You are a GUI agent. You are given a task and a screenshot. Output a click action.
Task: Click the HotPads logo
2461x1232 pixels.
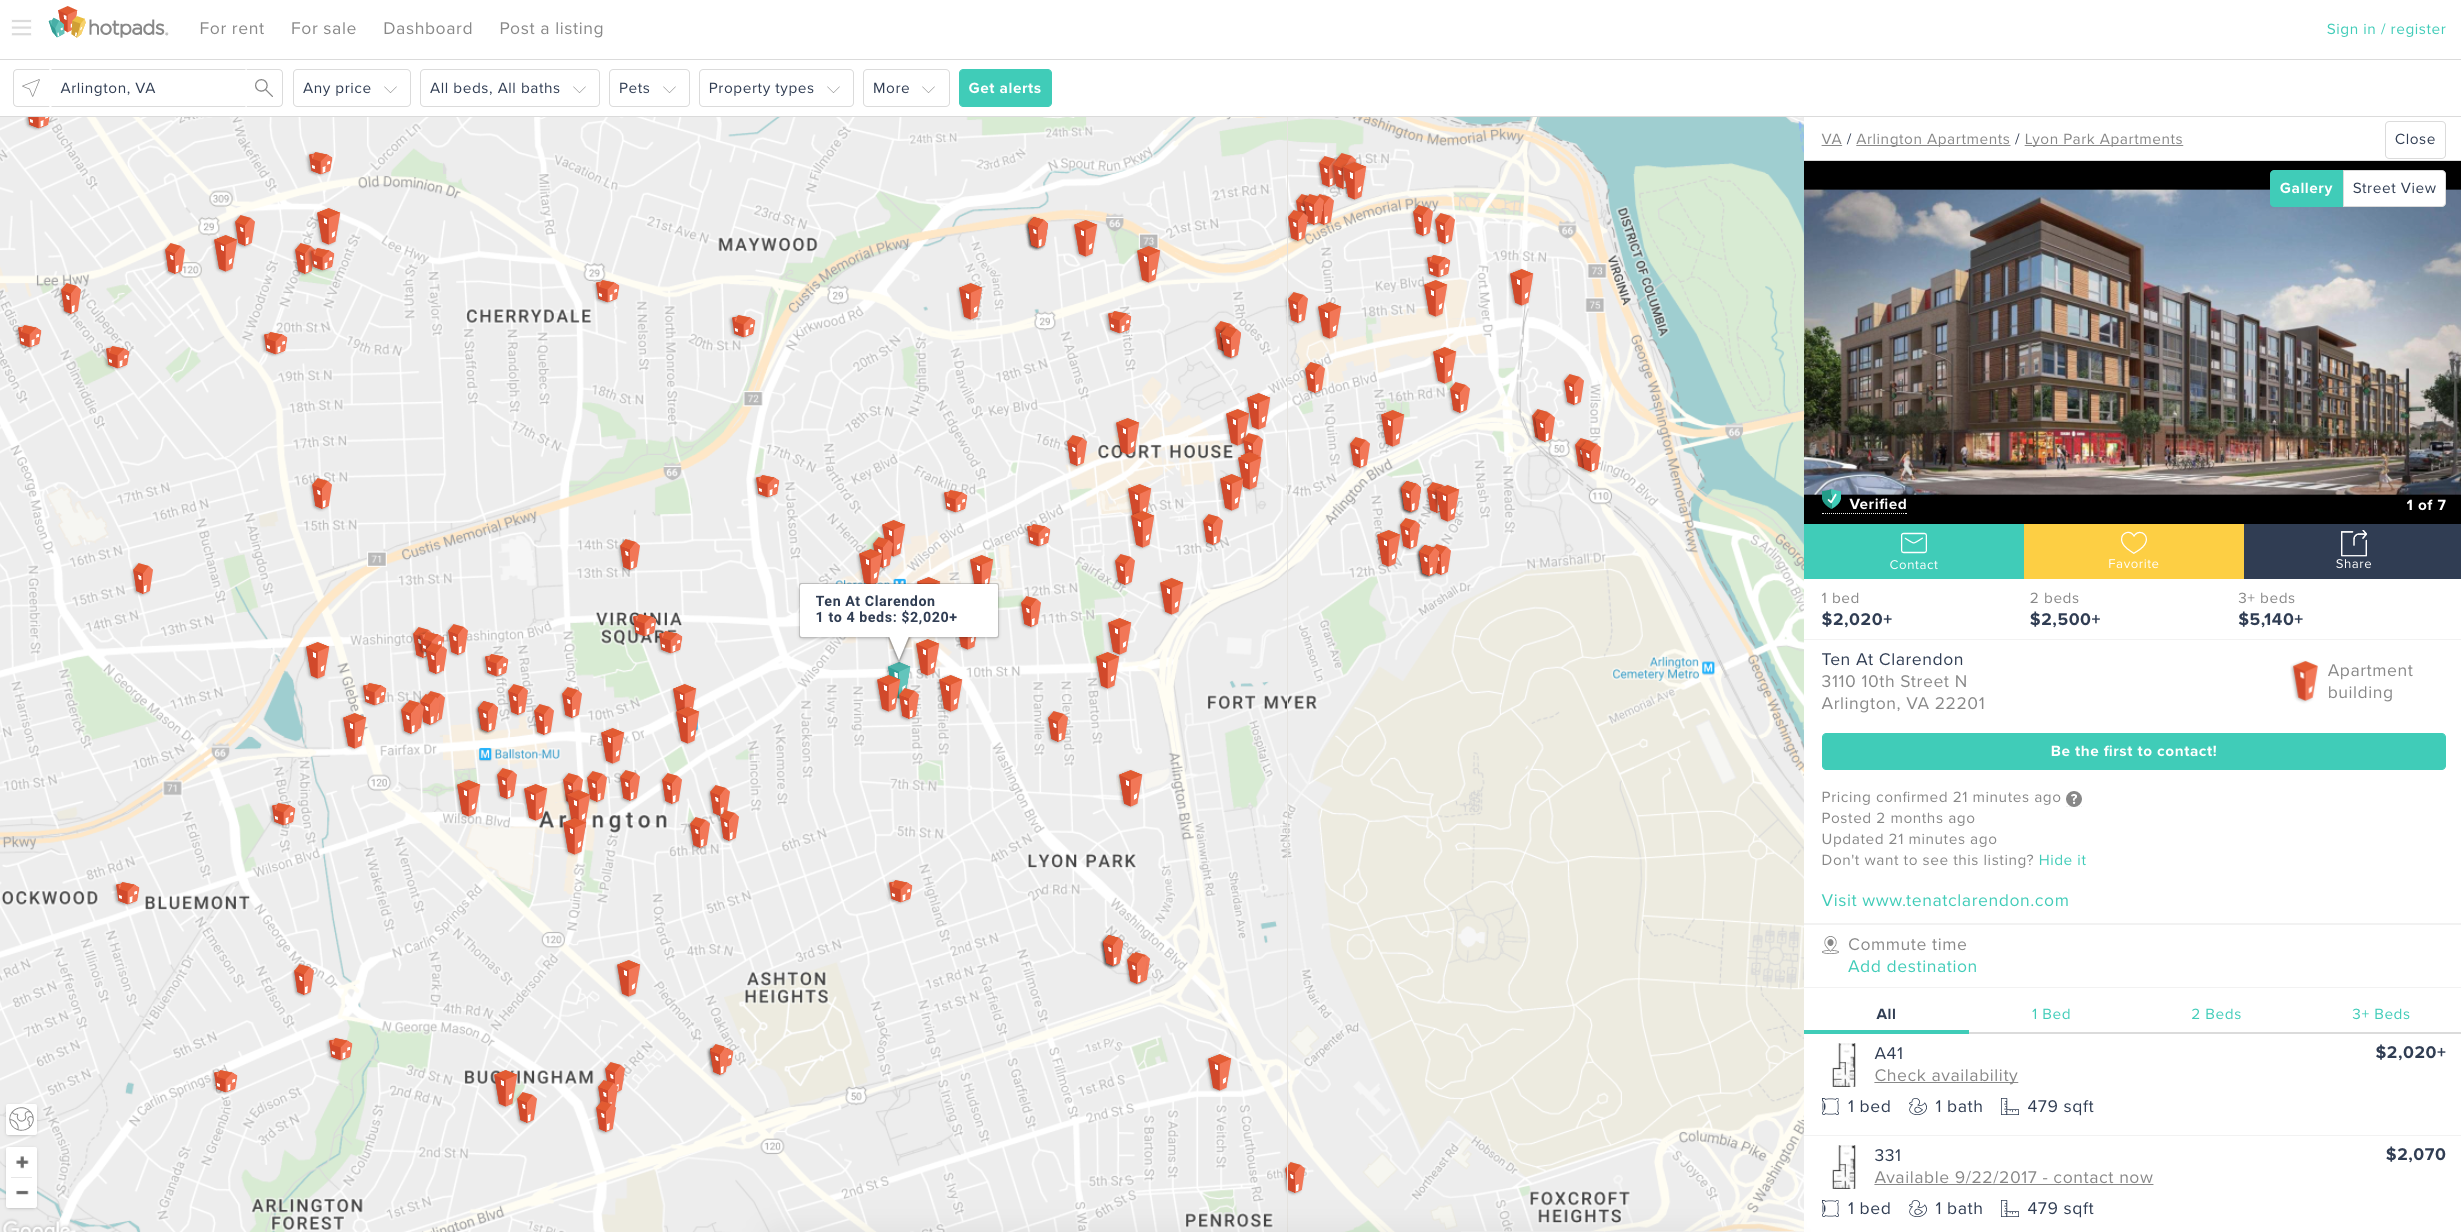(108, 24)
